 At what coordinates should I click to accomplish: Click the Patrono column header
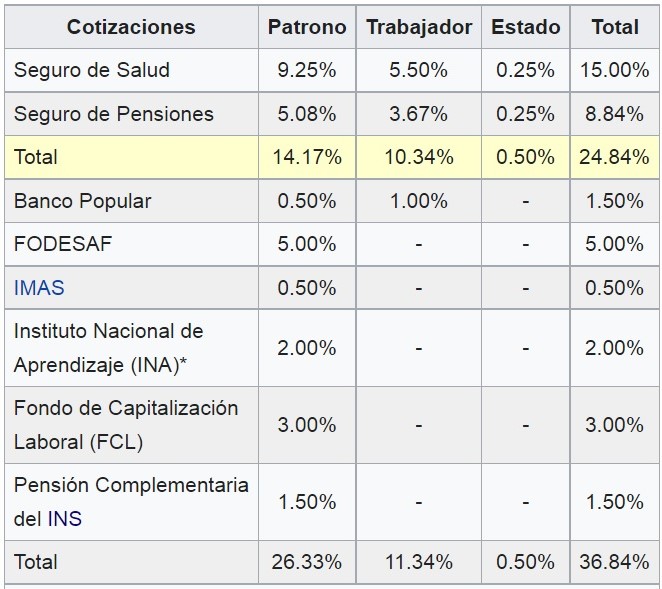point(307,27)
